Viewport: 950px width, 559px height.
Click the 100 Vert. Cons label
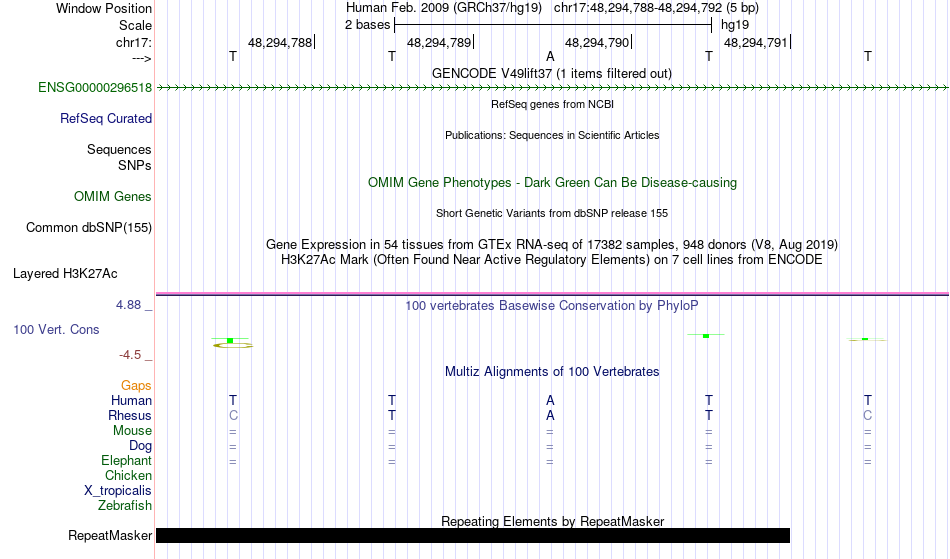pyautogui.click(x=56, y=329)
